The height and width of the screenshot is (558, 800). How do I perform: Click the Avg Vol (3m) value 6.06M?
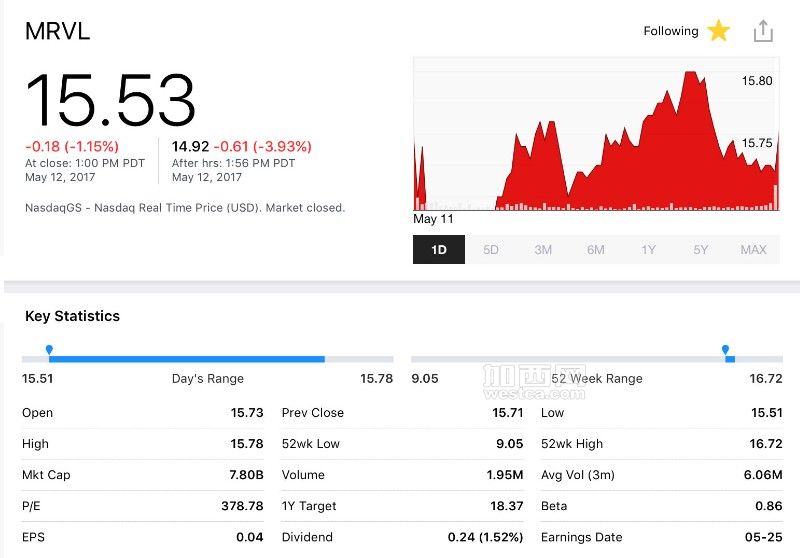click(763, 475)
